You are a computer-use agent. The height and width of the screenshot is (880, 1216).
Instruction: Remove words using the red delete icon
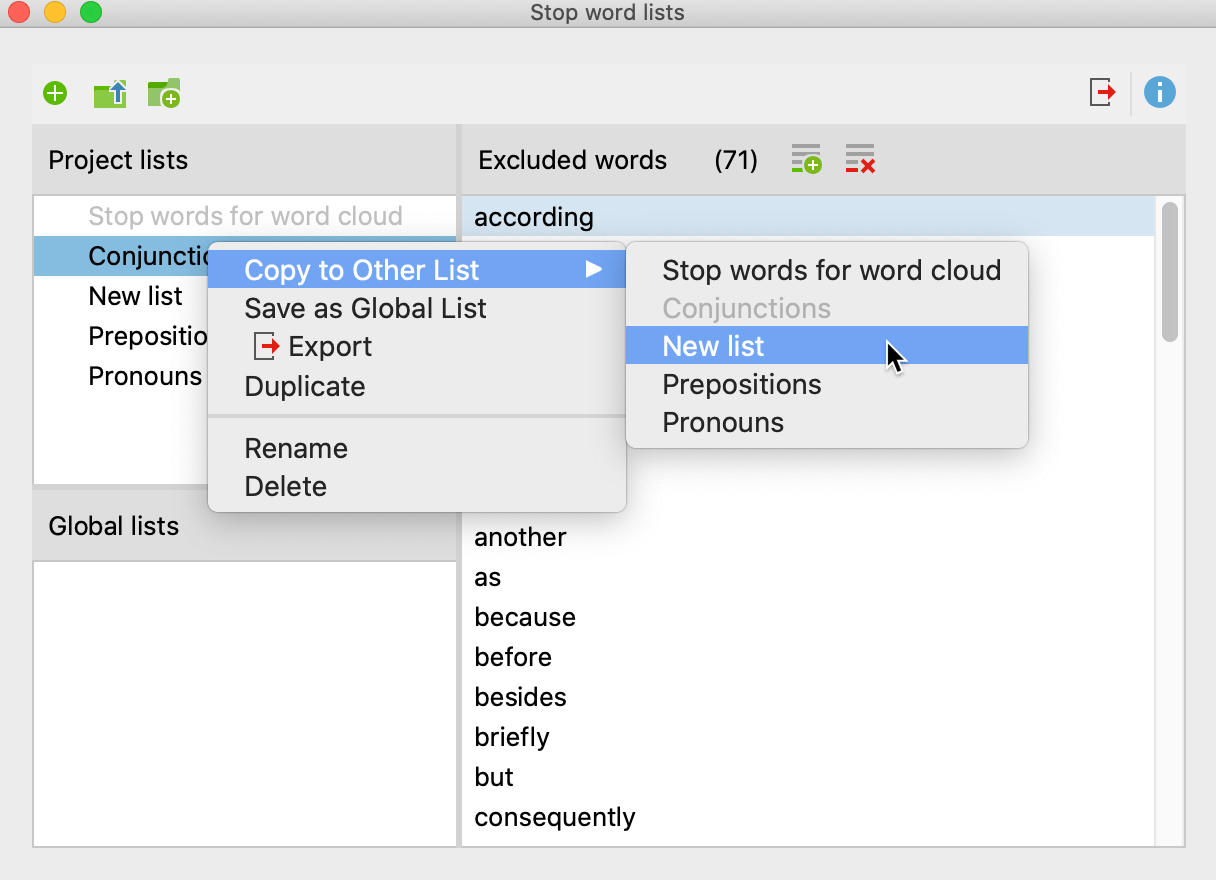coord(858,159)
